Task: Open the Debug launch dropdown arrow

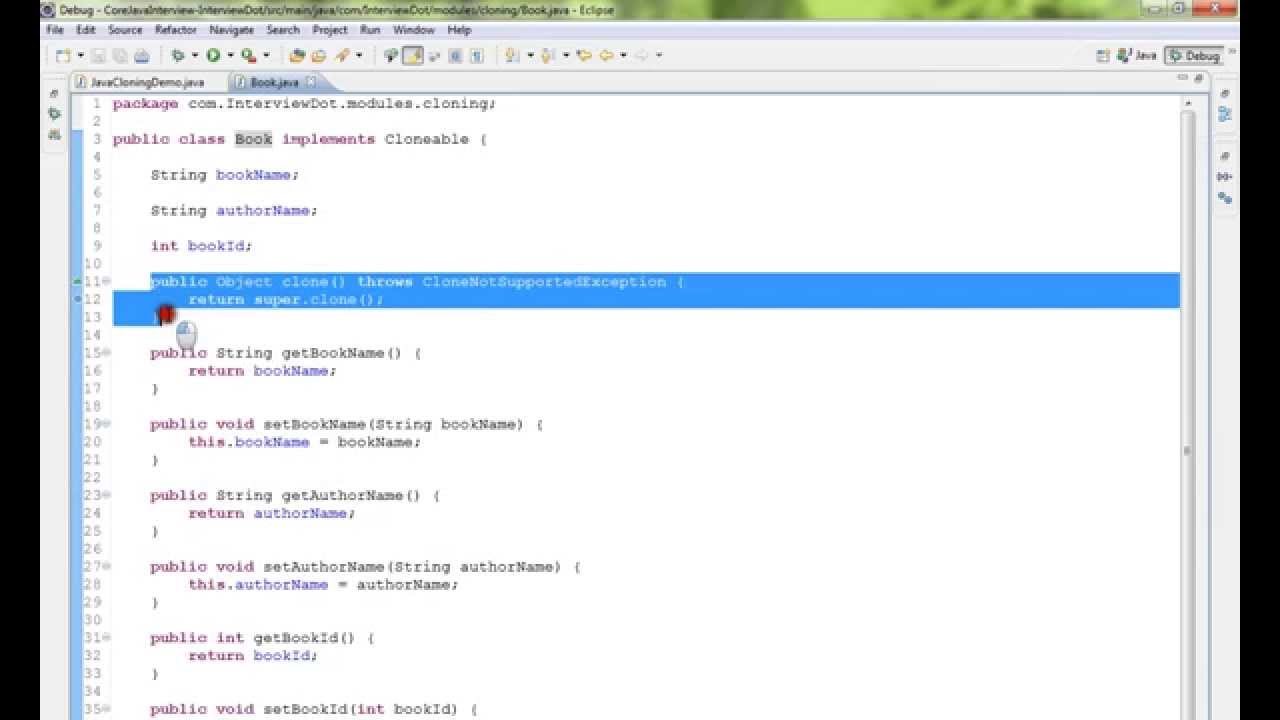Action: coord(195,56)
